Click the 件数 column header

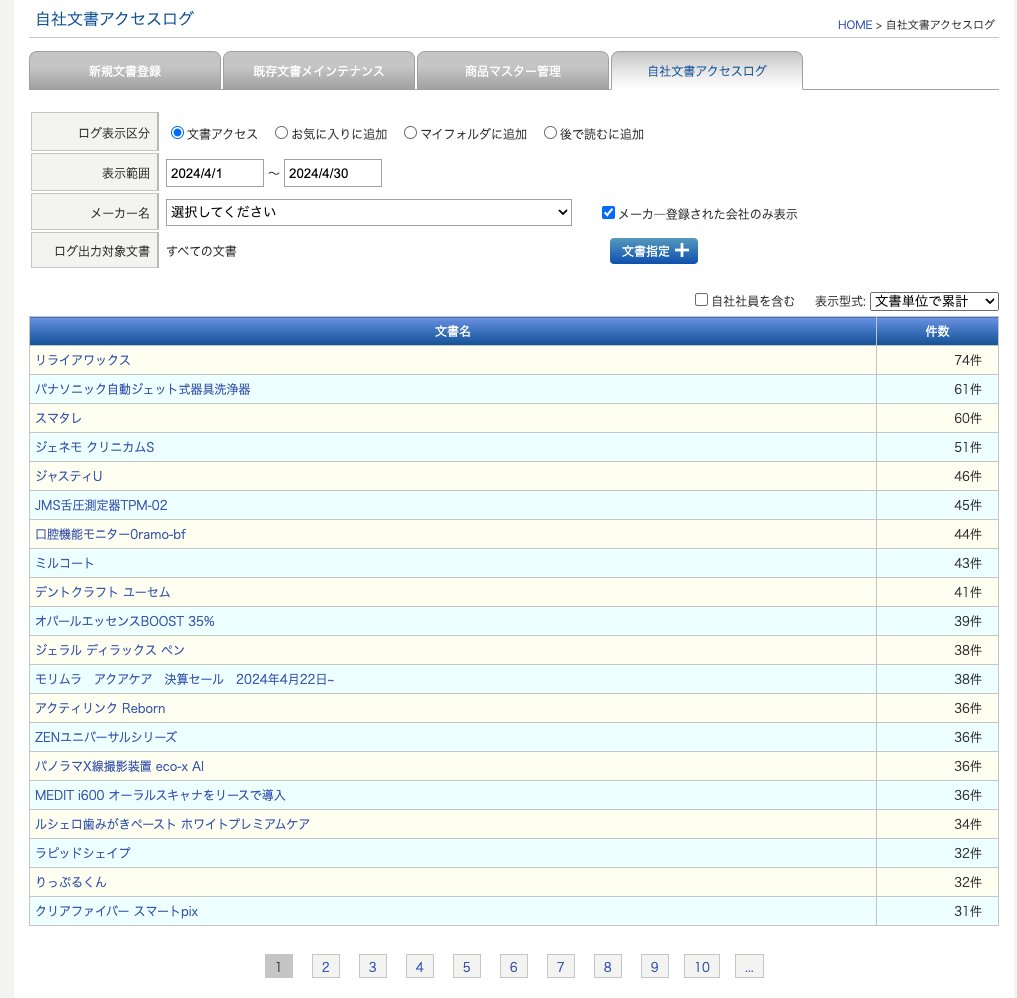click(x=937, y=331)
